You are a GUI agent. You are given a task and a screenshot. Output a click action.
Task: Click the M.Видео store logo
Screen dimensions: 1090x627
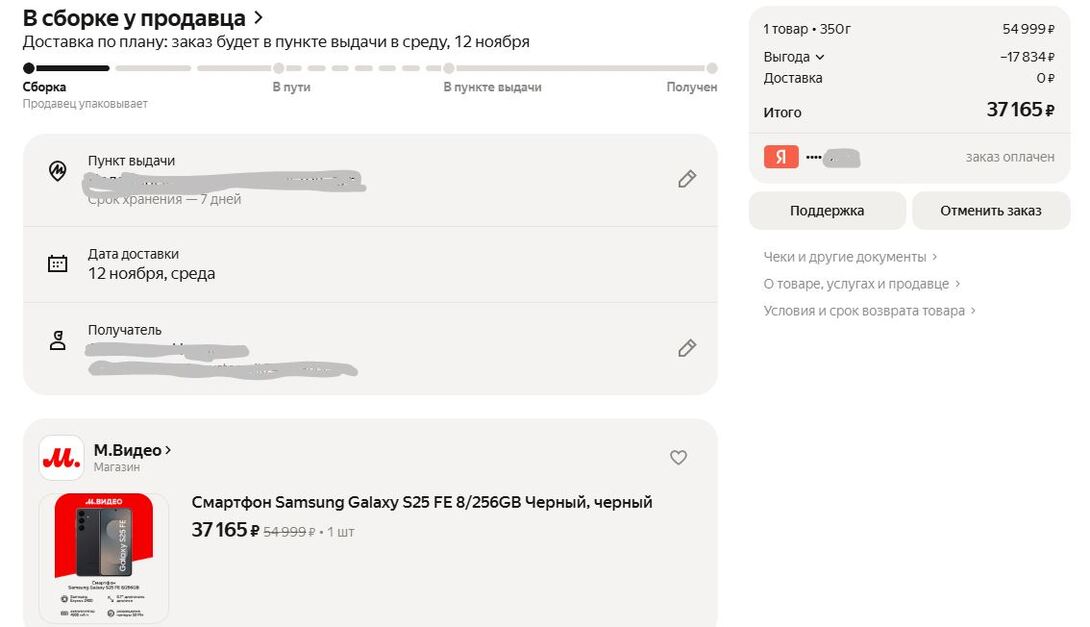pyautogui.click(x=61, y=458)
